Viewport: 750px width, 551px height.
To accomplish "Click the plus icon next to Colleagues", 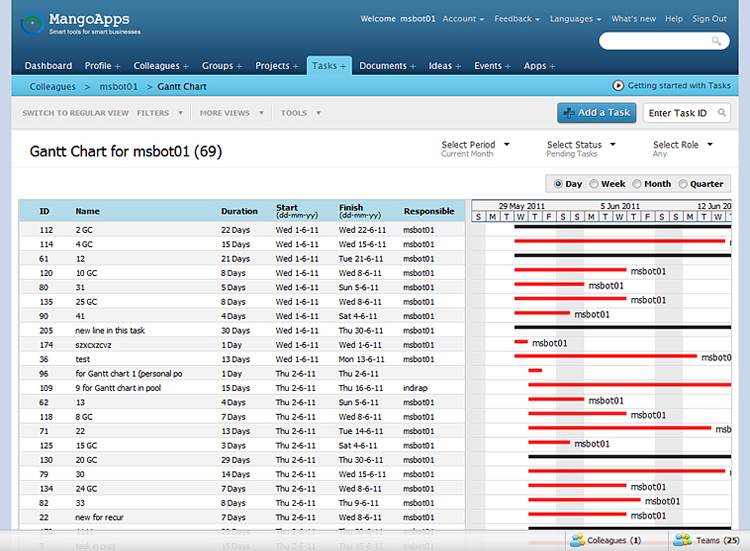I will [186, 66].
